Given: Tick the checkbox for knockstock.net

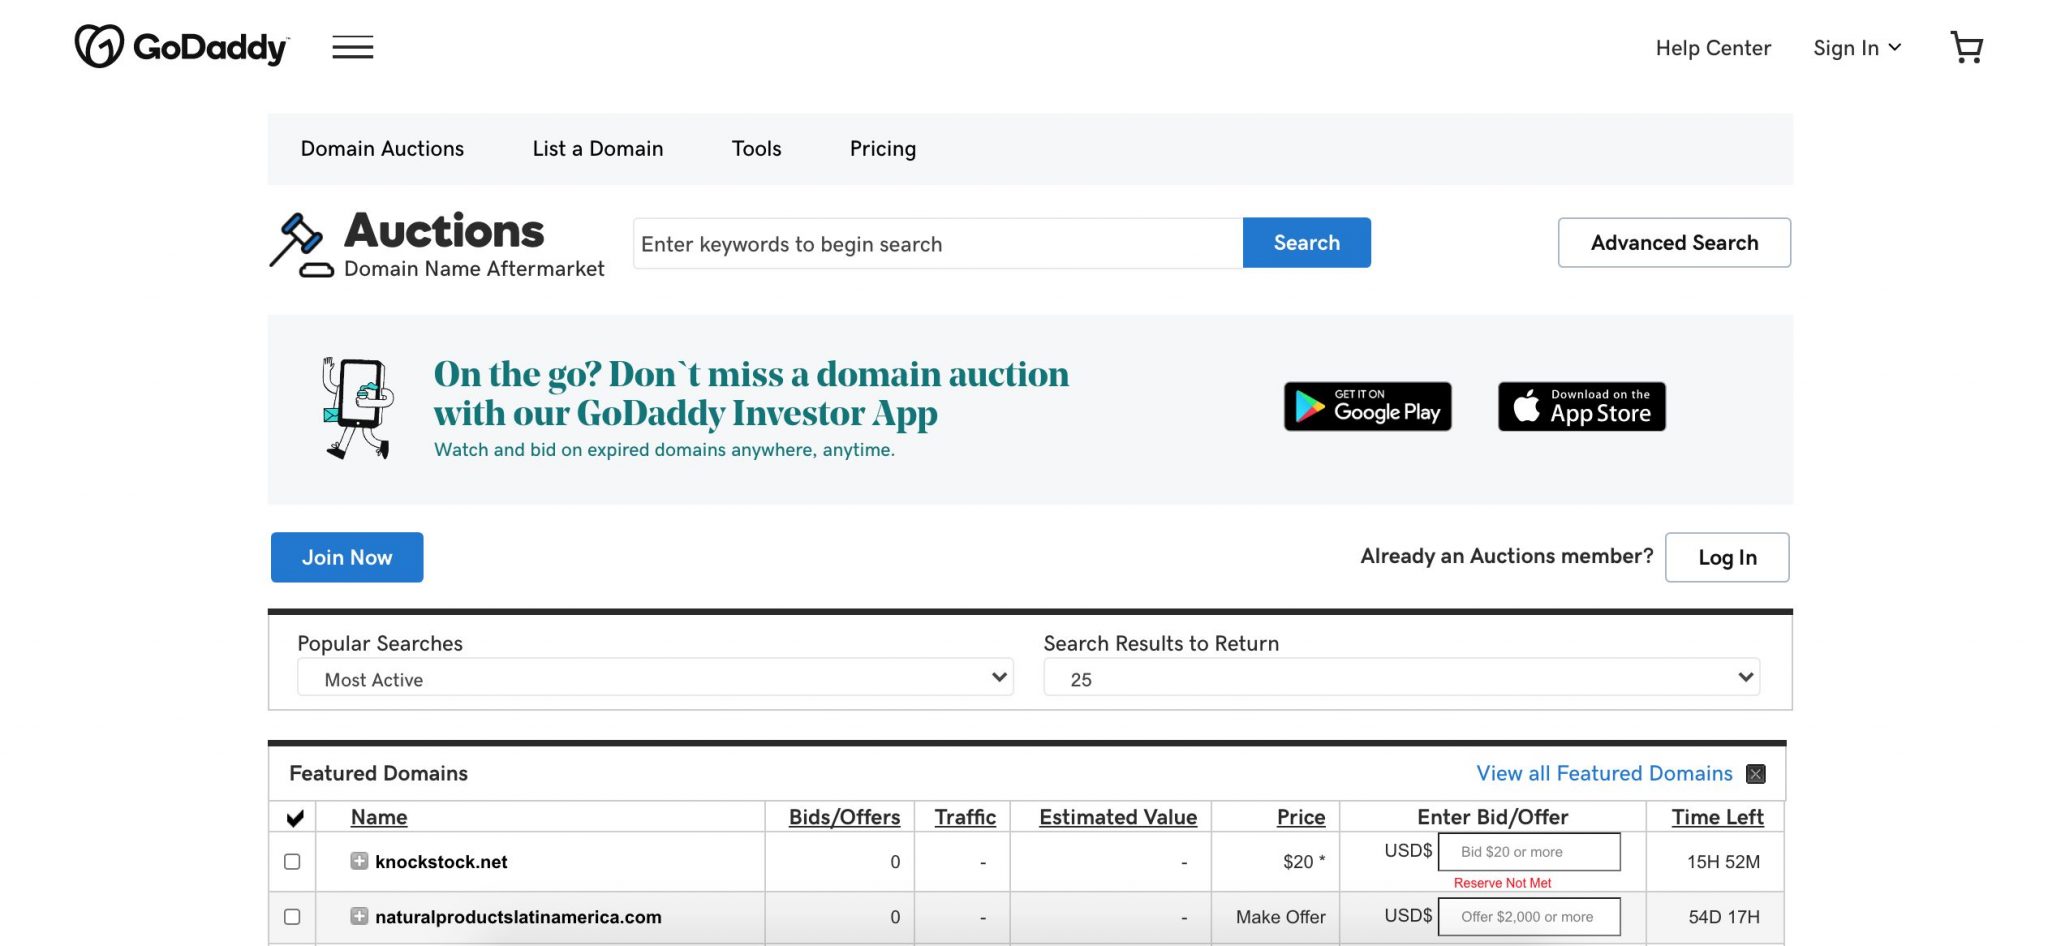Looking at the screenshot, I should [x=292, y=861].
